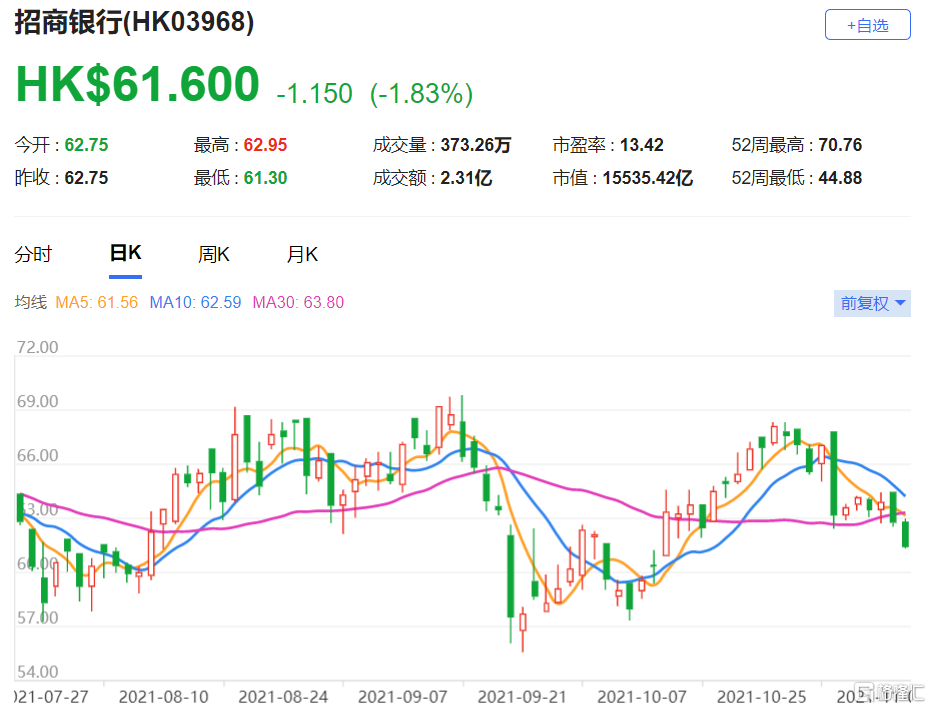
Task: Click the 2021-08-24 date axis label
Action: click(x=283, y=697)
